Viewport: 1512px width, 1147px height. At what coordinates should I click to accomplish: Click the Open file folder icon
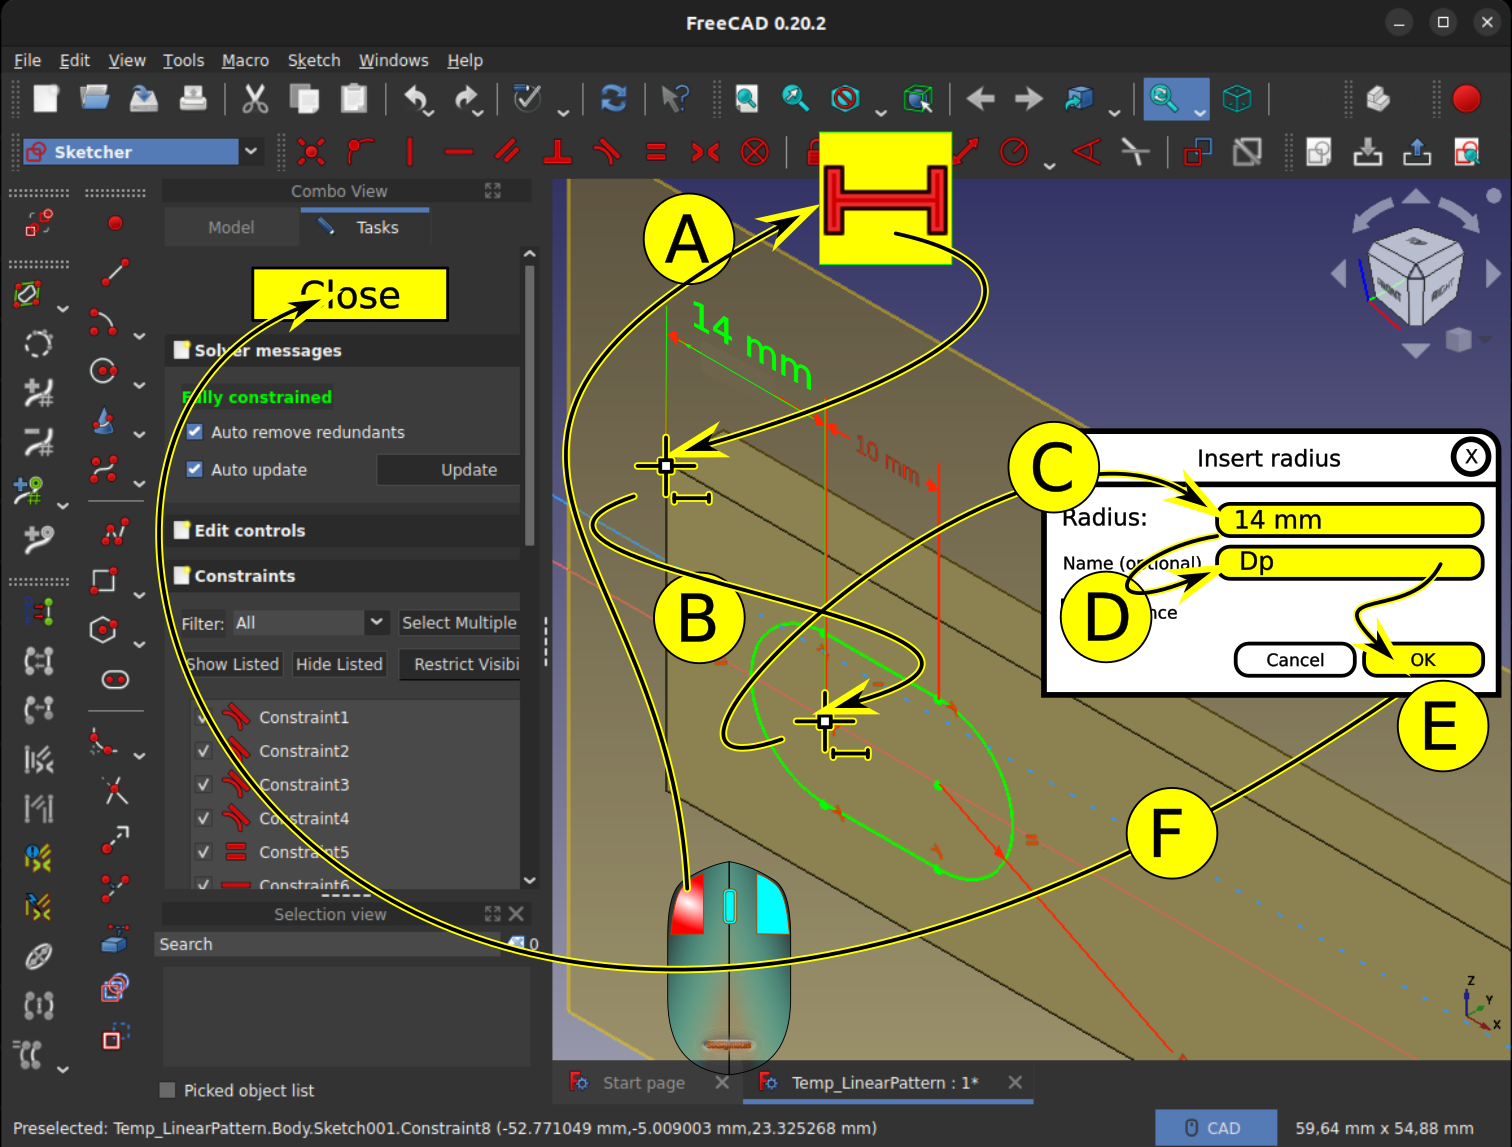[x=95, y=98]
